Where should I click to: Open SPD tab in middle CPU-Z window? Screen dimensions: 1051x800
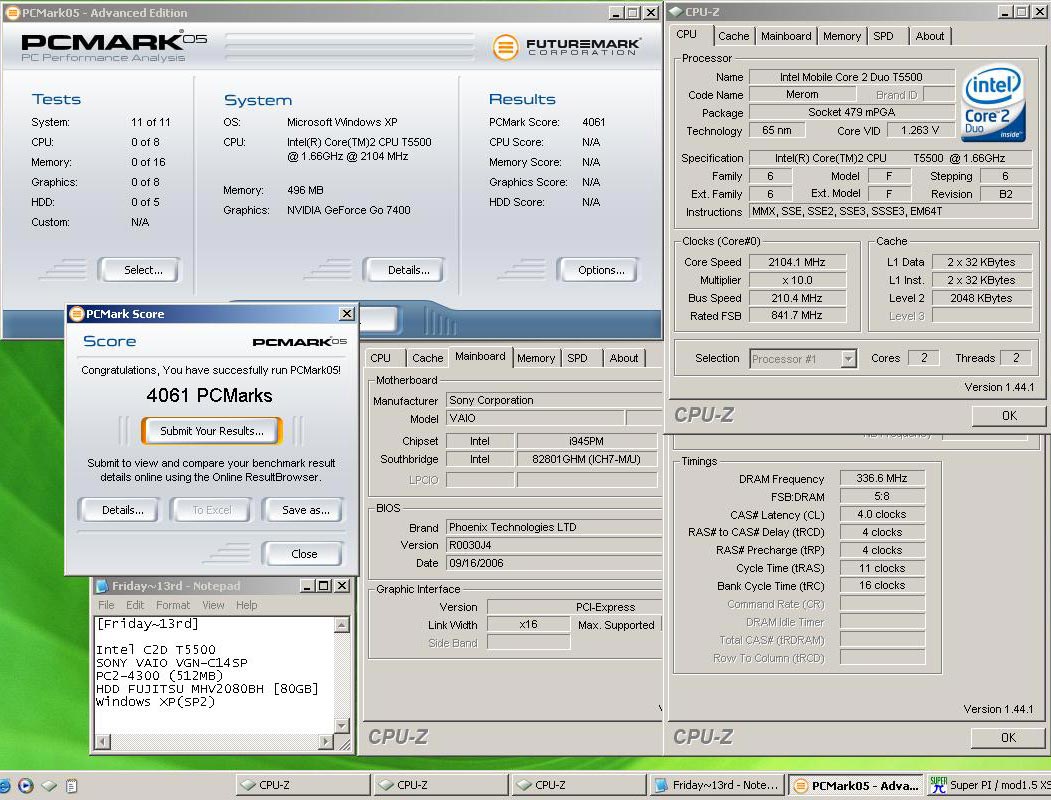577,358
